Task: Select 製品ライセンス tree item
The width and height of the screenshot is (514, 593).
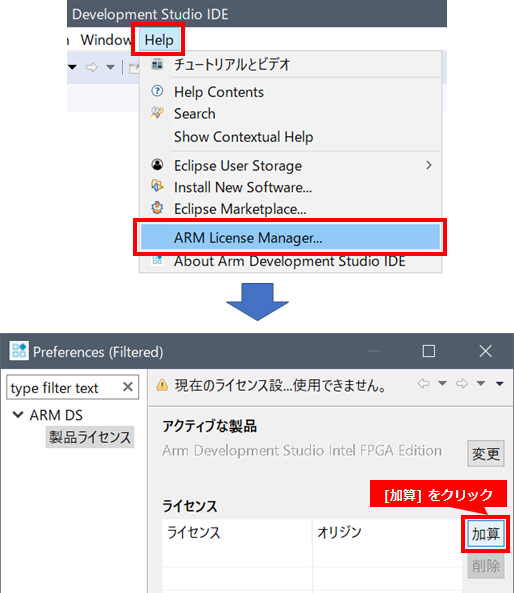Action: (90, 438)
